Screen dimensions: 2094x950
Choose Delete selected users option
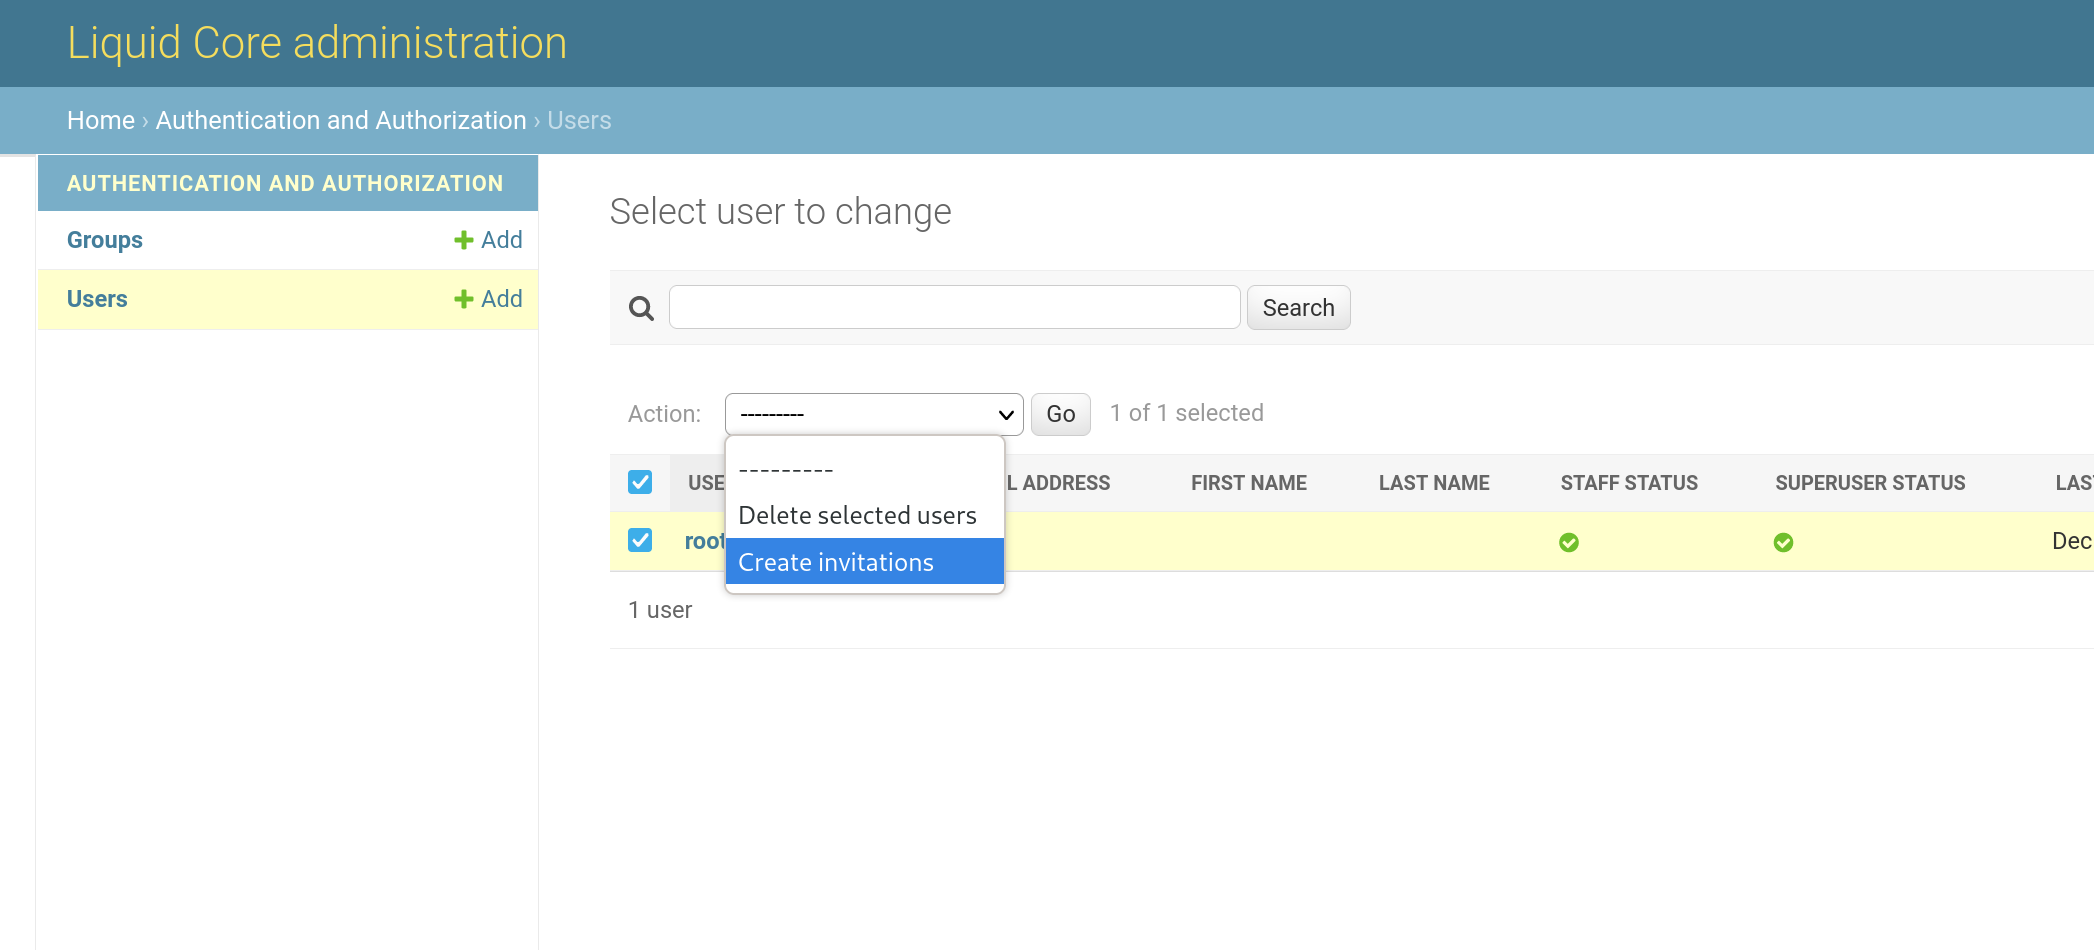[x=857, y=515]
